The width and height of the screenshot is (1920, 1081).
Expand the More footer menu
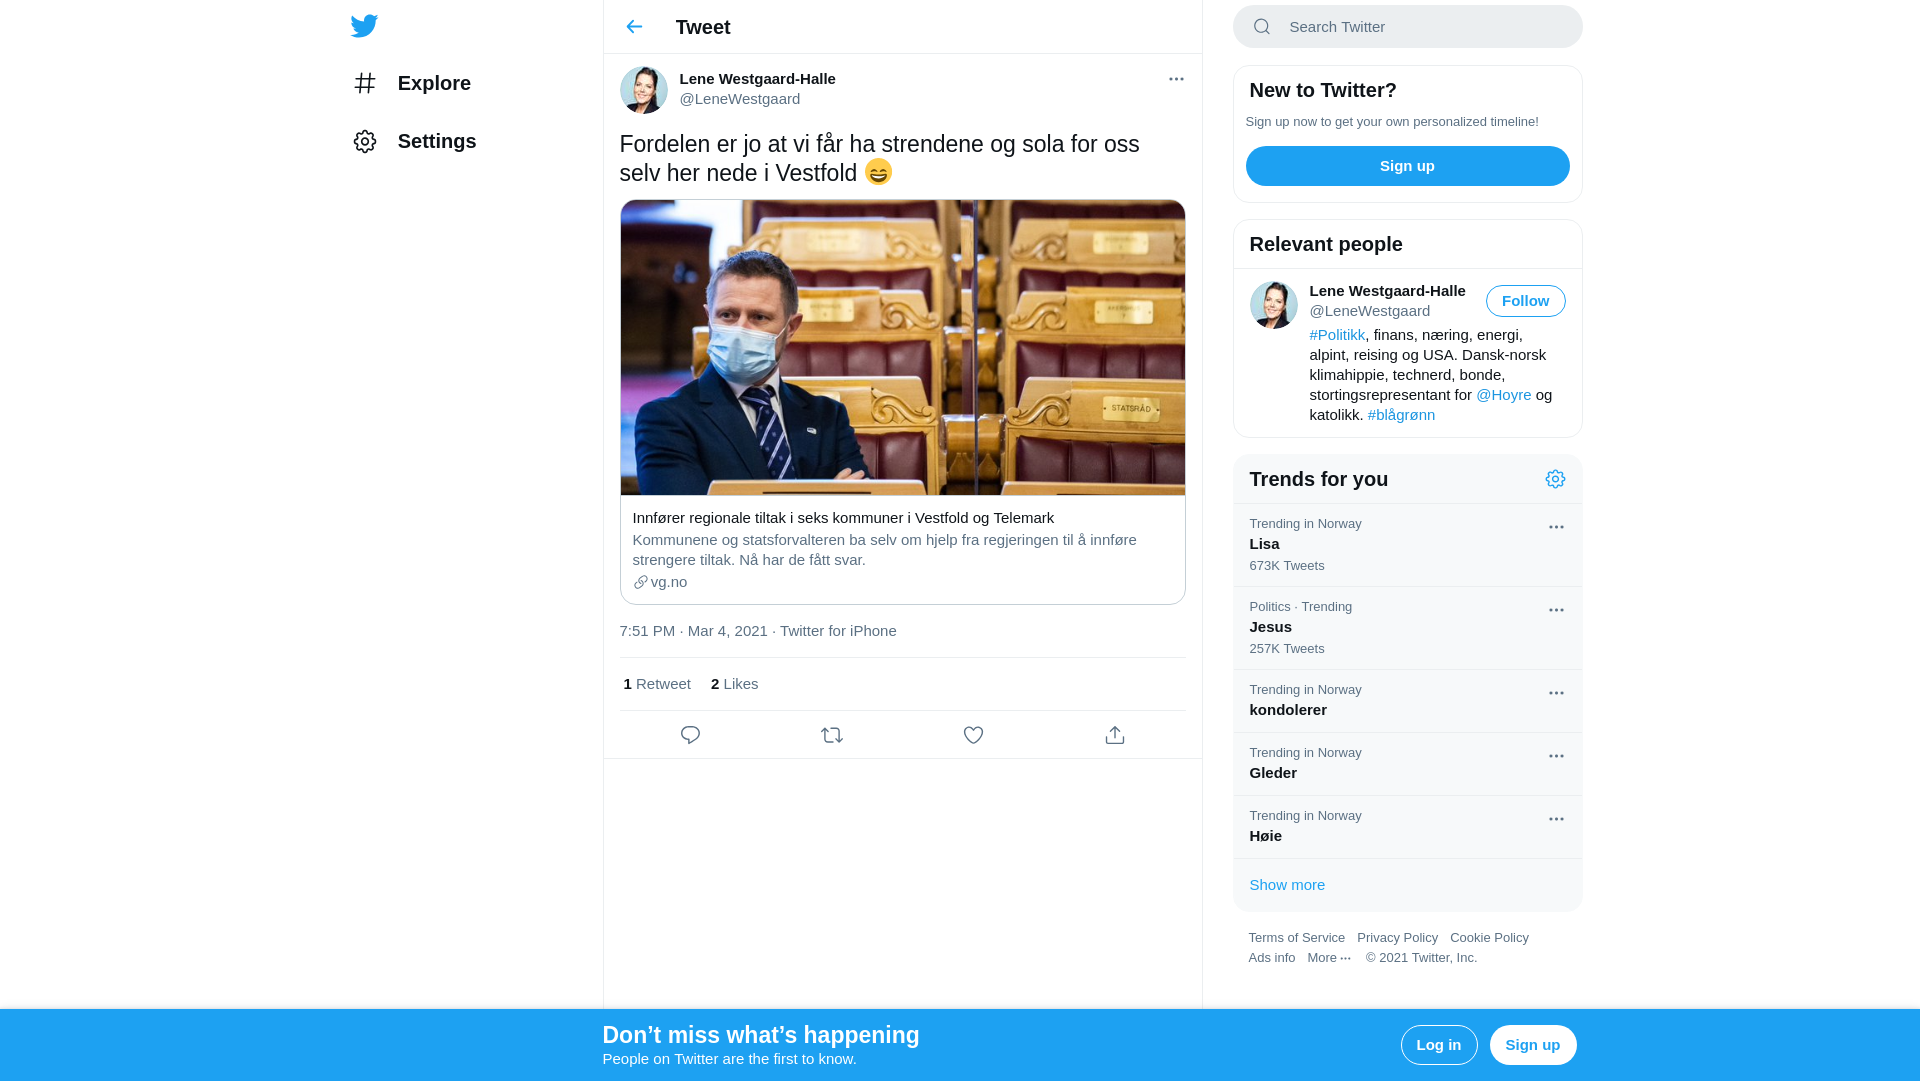[x=1329, y=958]
